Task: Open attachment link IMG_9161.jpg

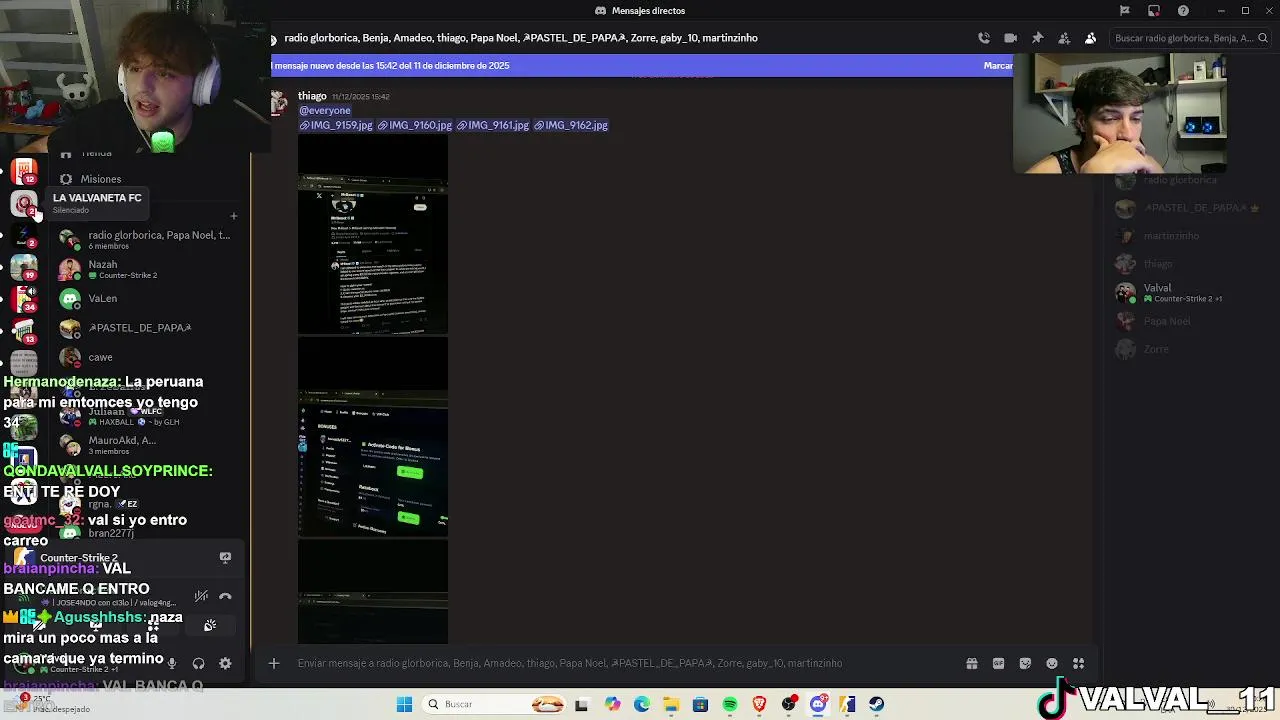Action: tap(493, 125)
